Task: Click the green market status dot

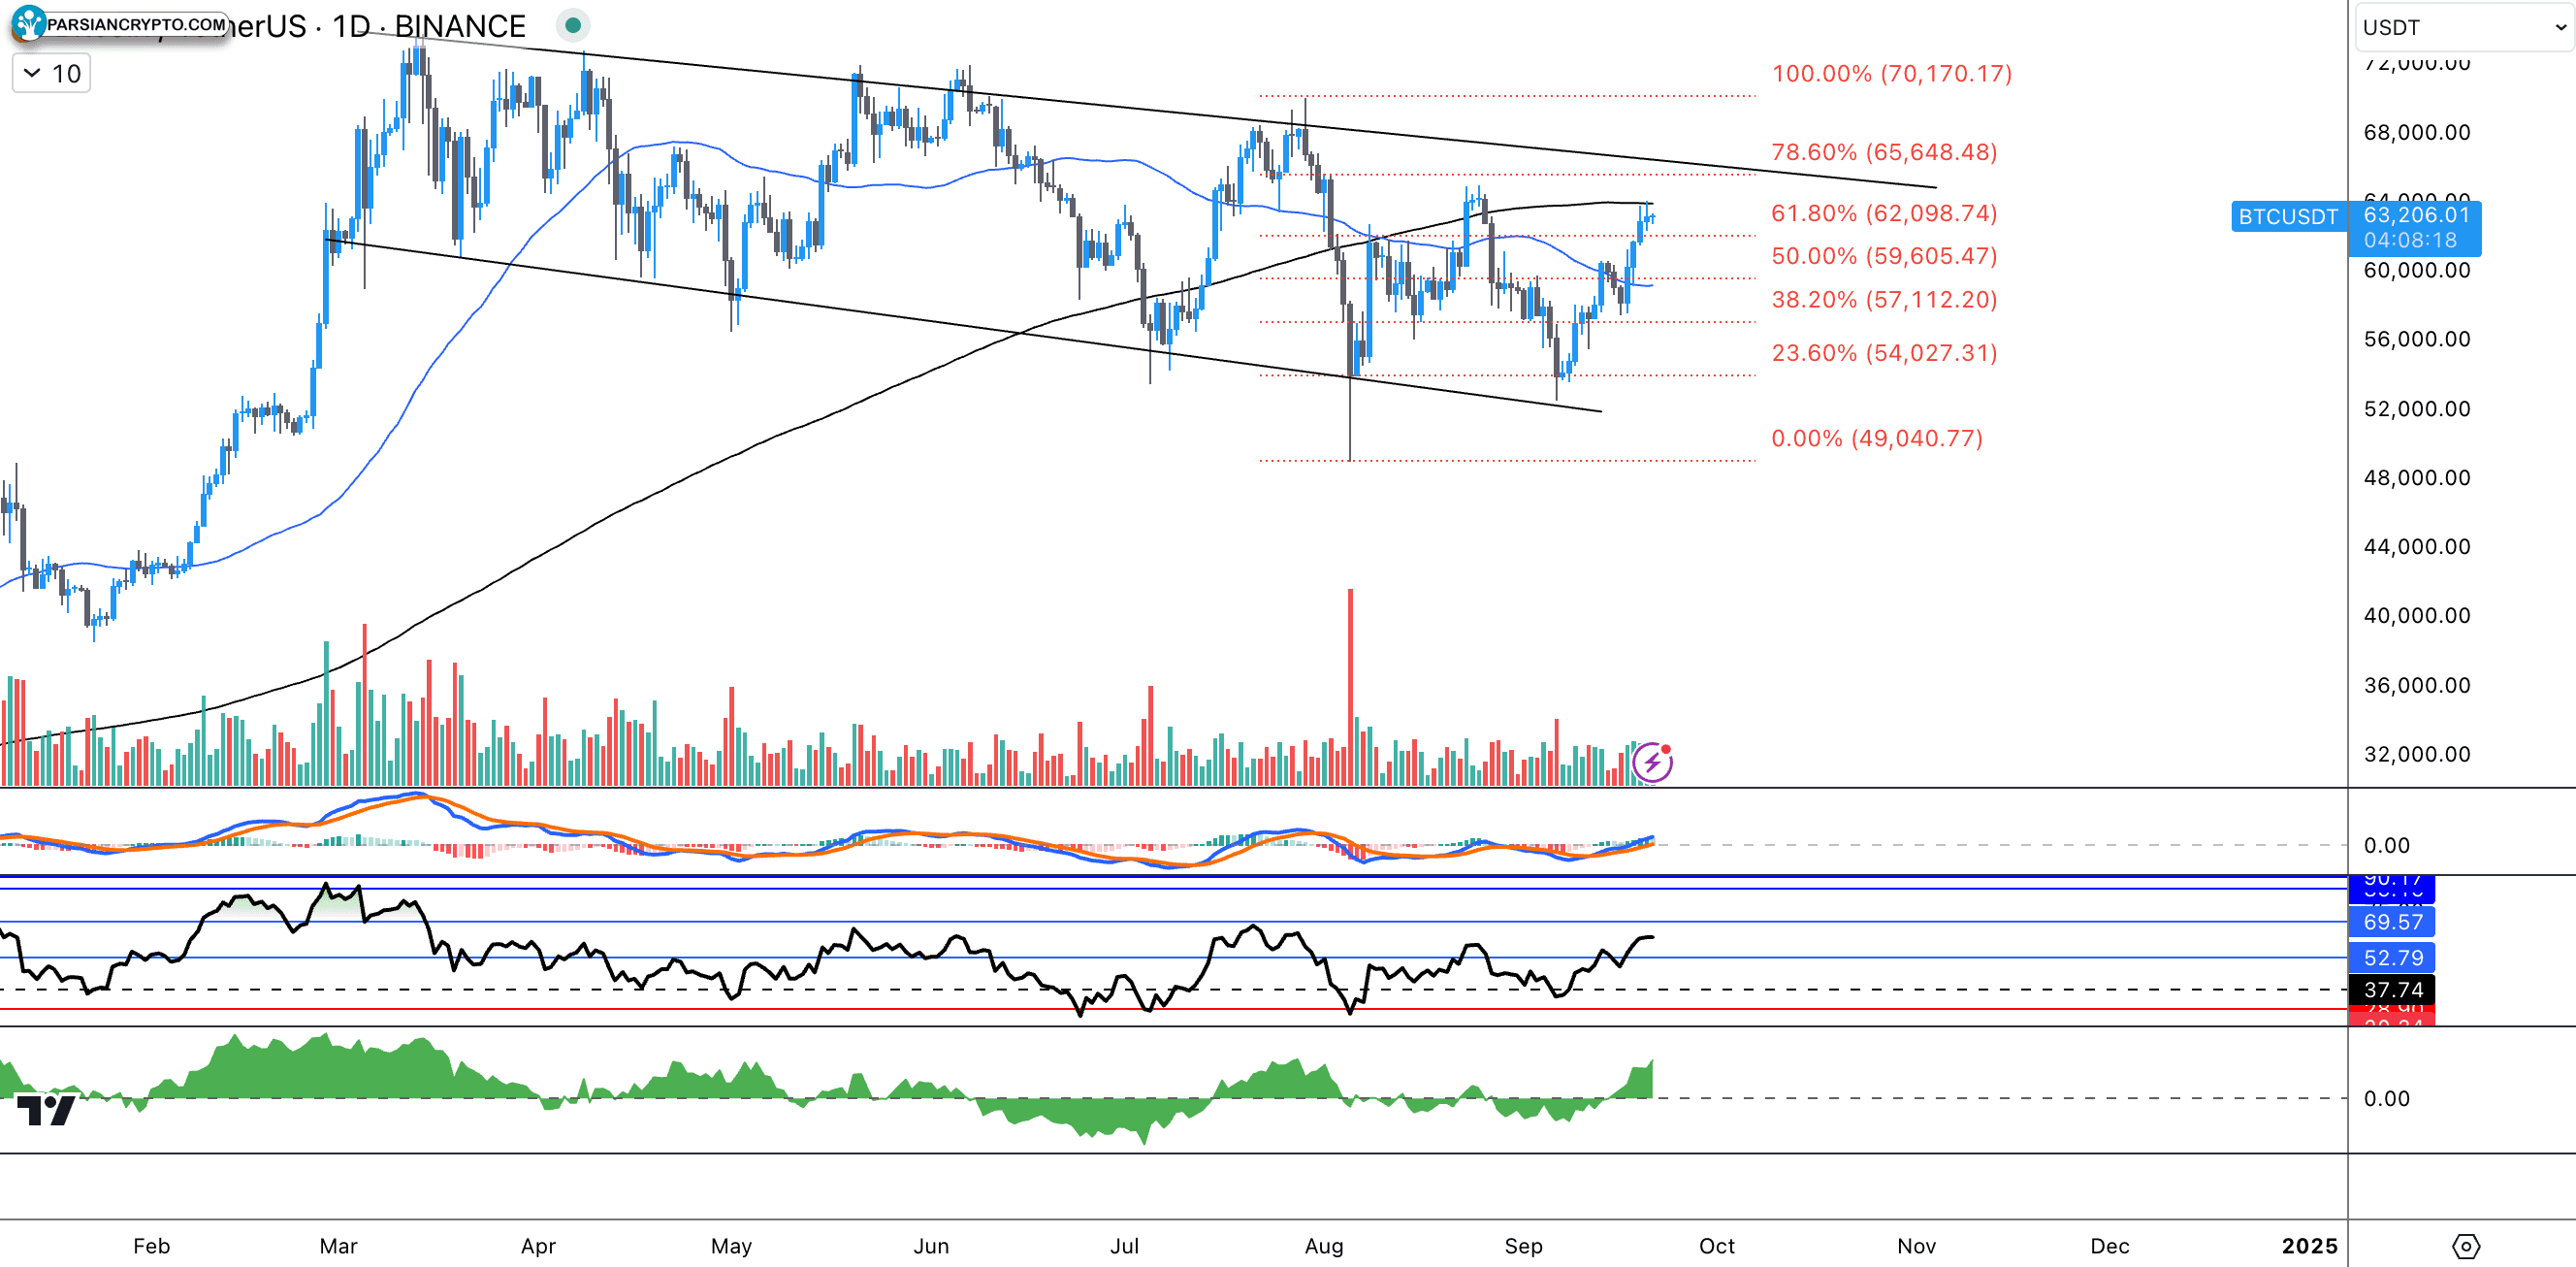Action: [x=573, y=24]
